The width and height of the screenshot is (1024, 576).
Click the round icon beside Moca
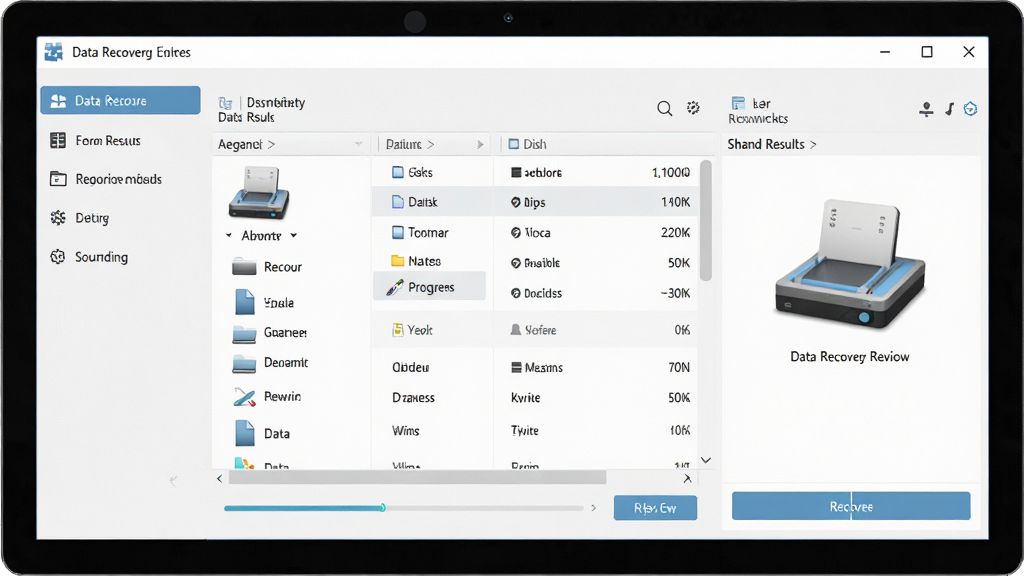tap(516, 232)
